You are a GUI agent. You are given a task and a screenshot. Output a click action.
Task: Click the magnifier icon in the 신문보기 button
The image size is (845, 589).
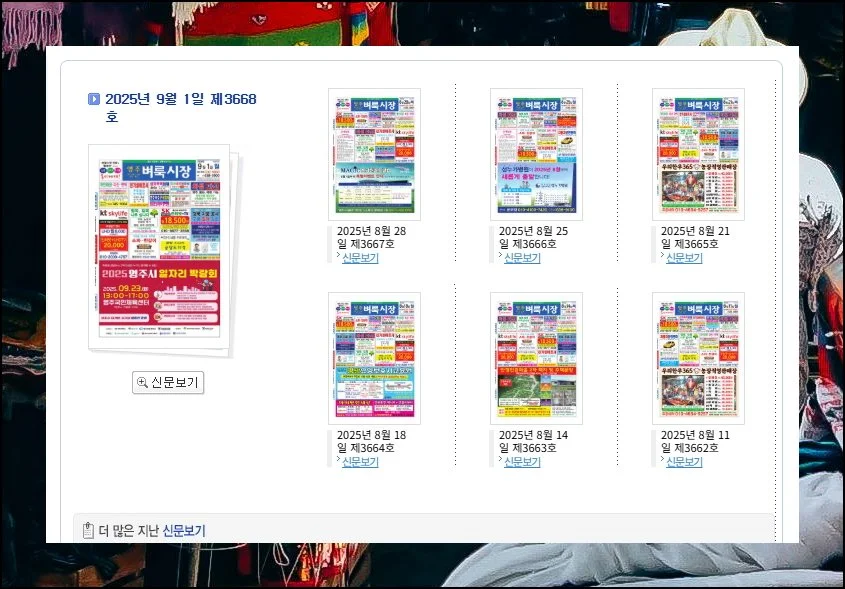[142, 383]
